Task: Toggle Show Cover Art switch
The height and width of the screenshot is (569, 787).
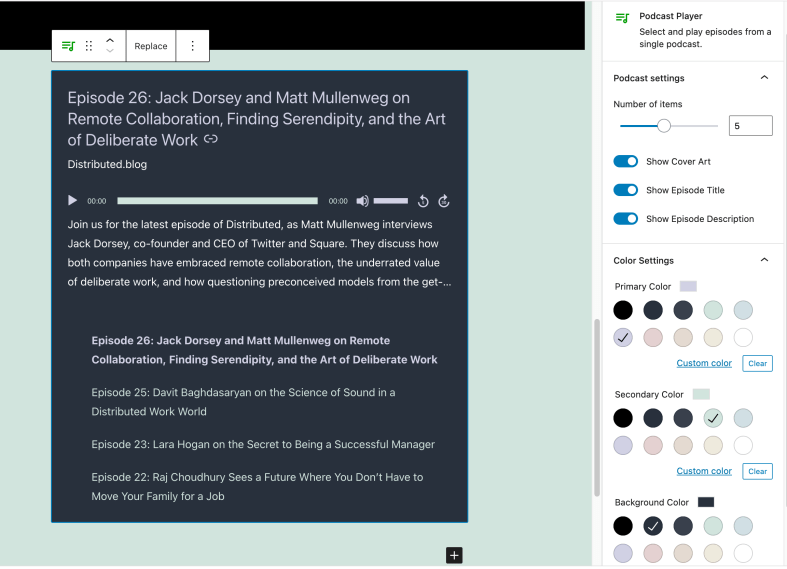Action: [x=626, y=161]
